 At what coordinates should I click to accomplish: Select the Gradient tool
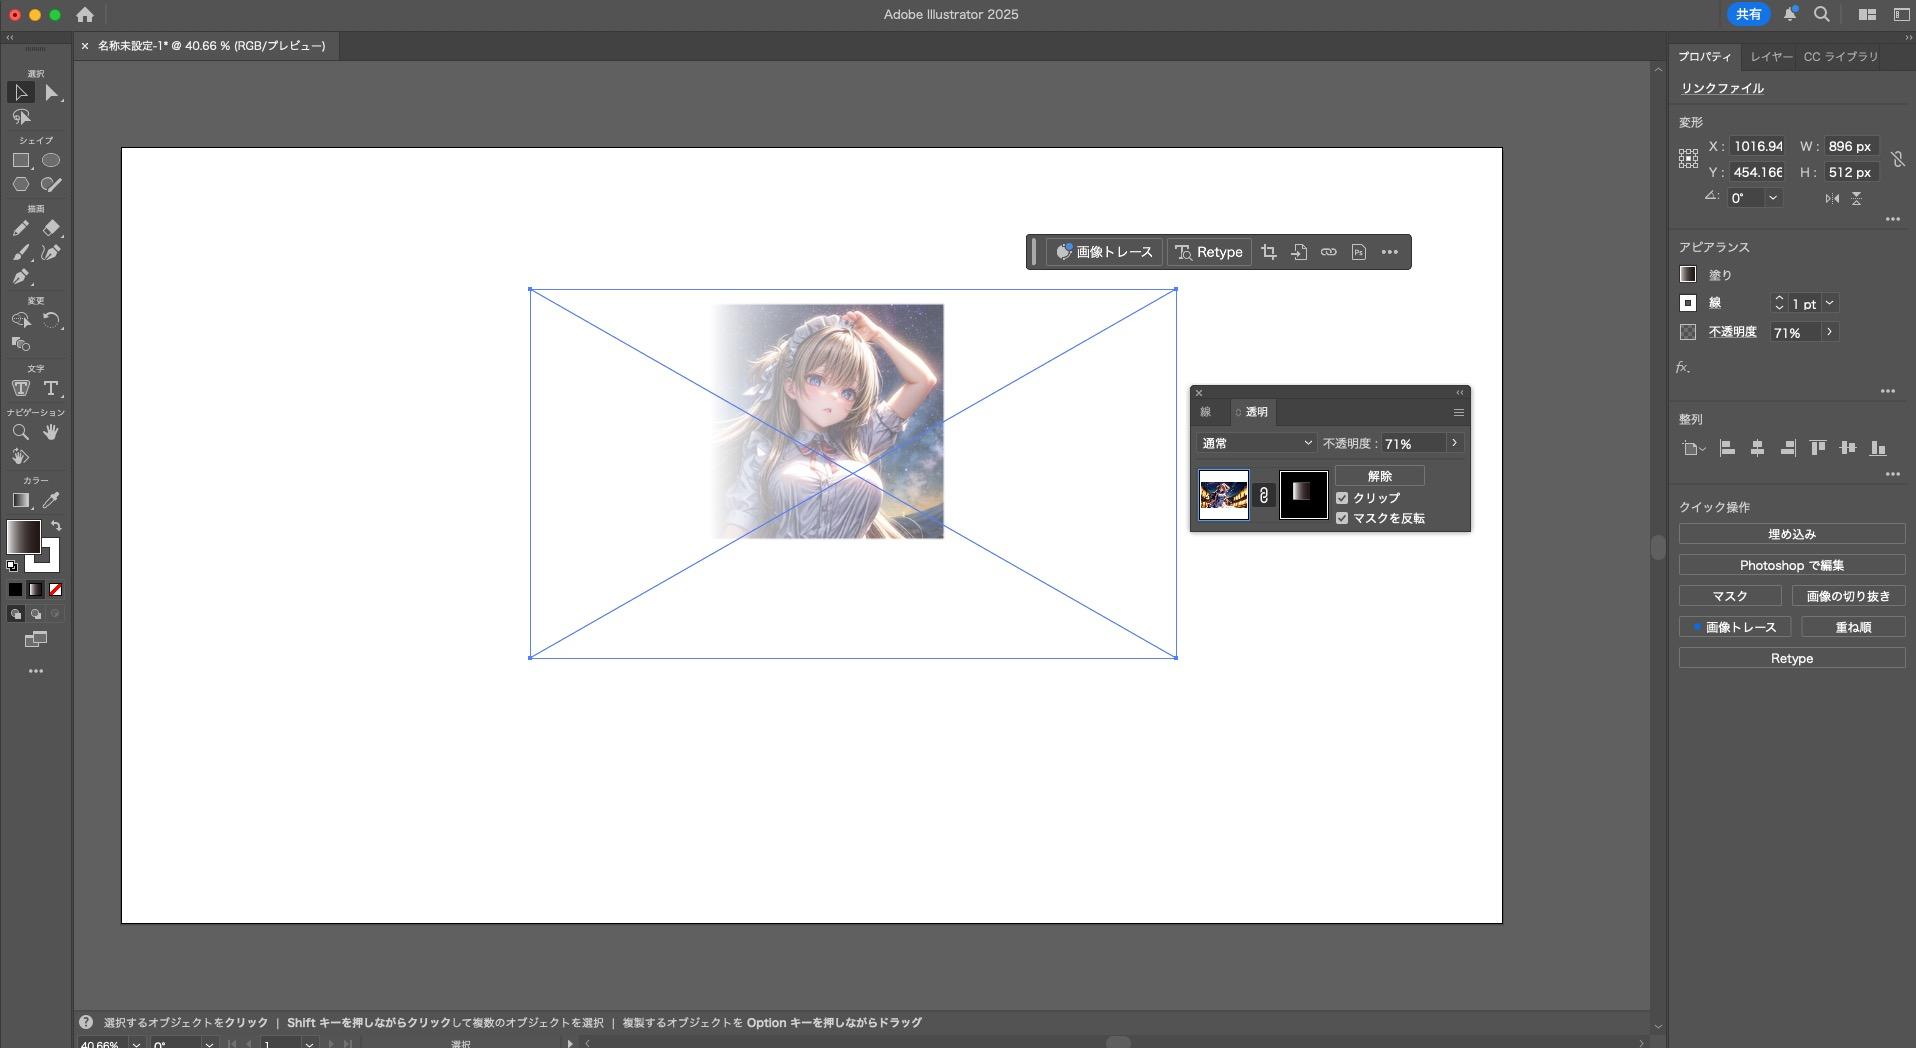click(x=21, y=500)
